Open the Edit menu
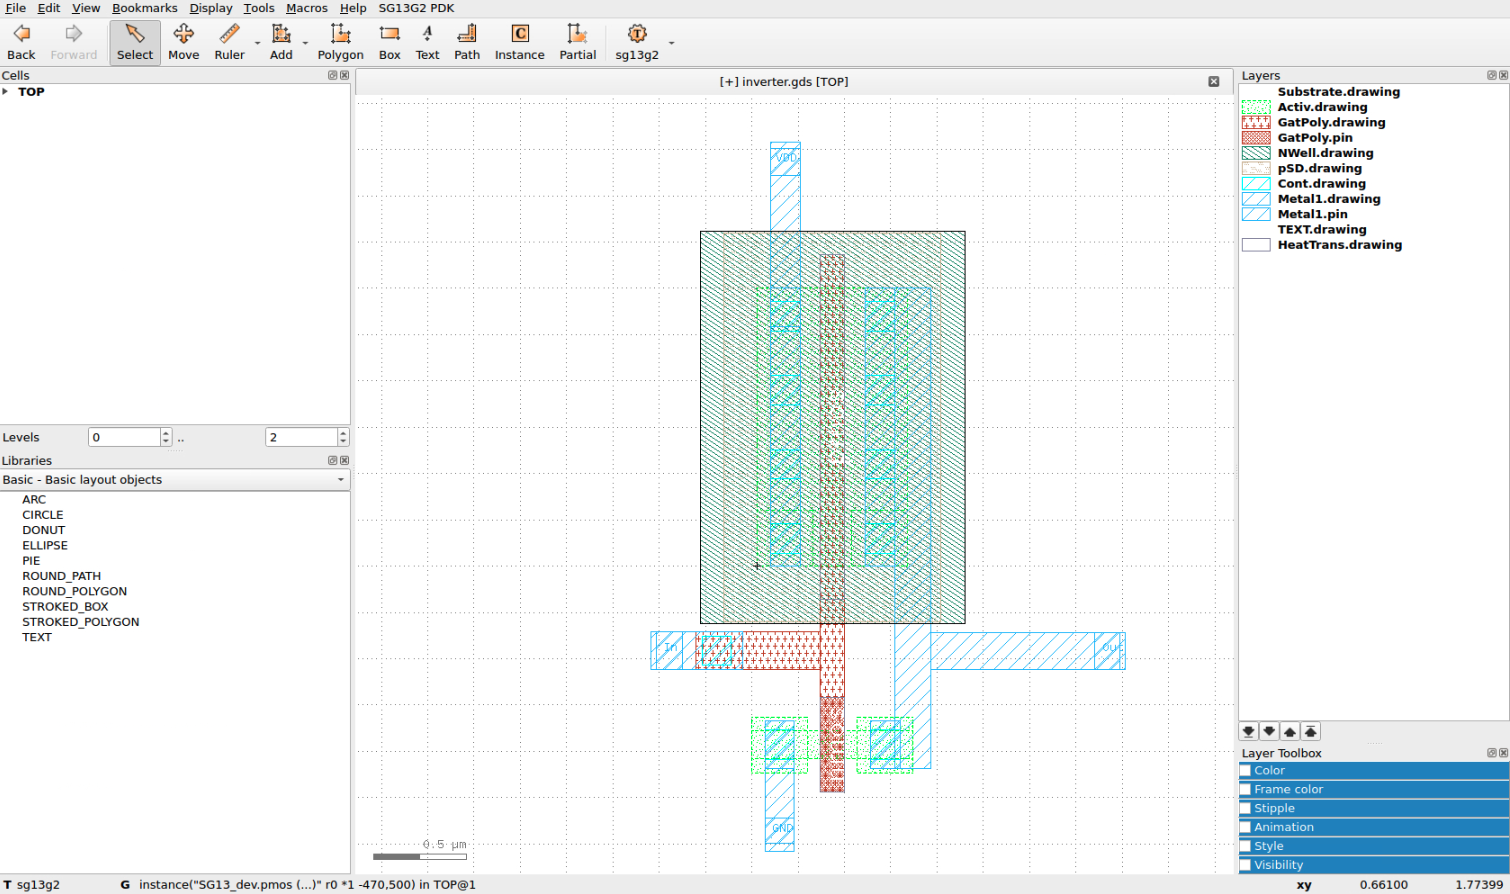Image resolution: width=1510 pixels, height=894 pixels. (x=49, y=8)
